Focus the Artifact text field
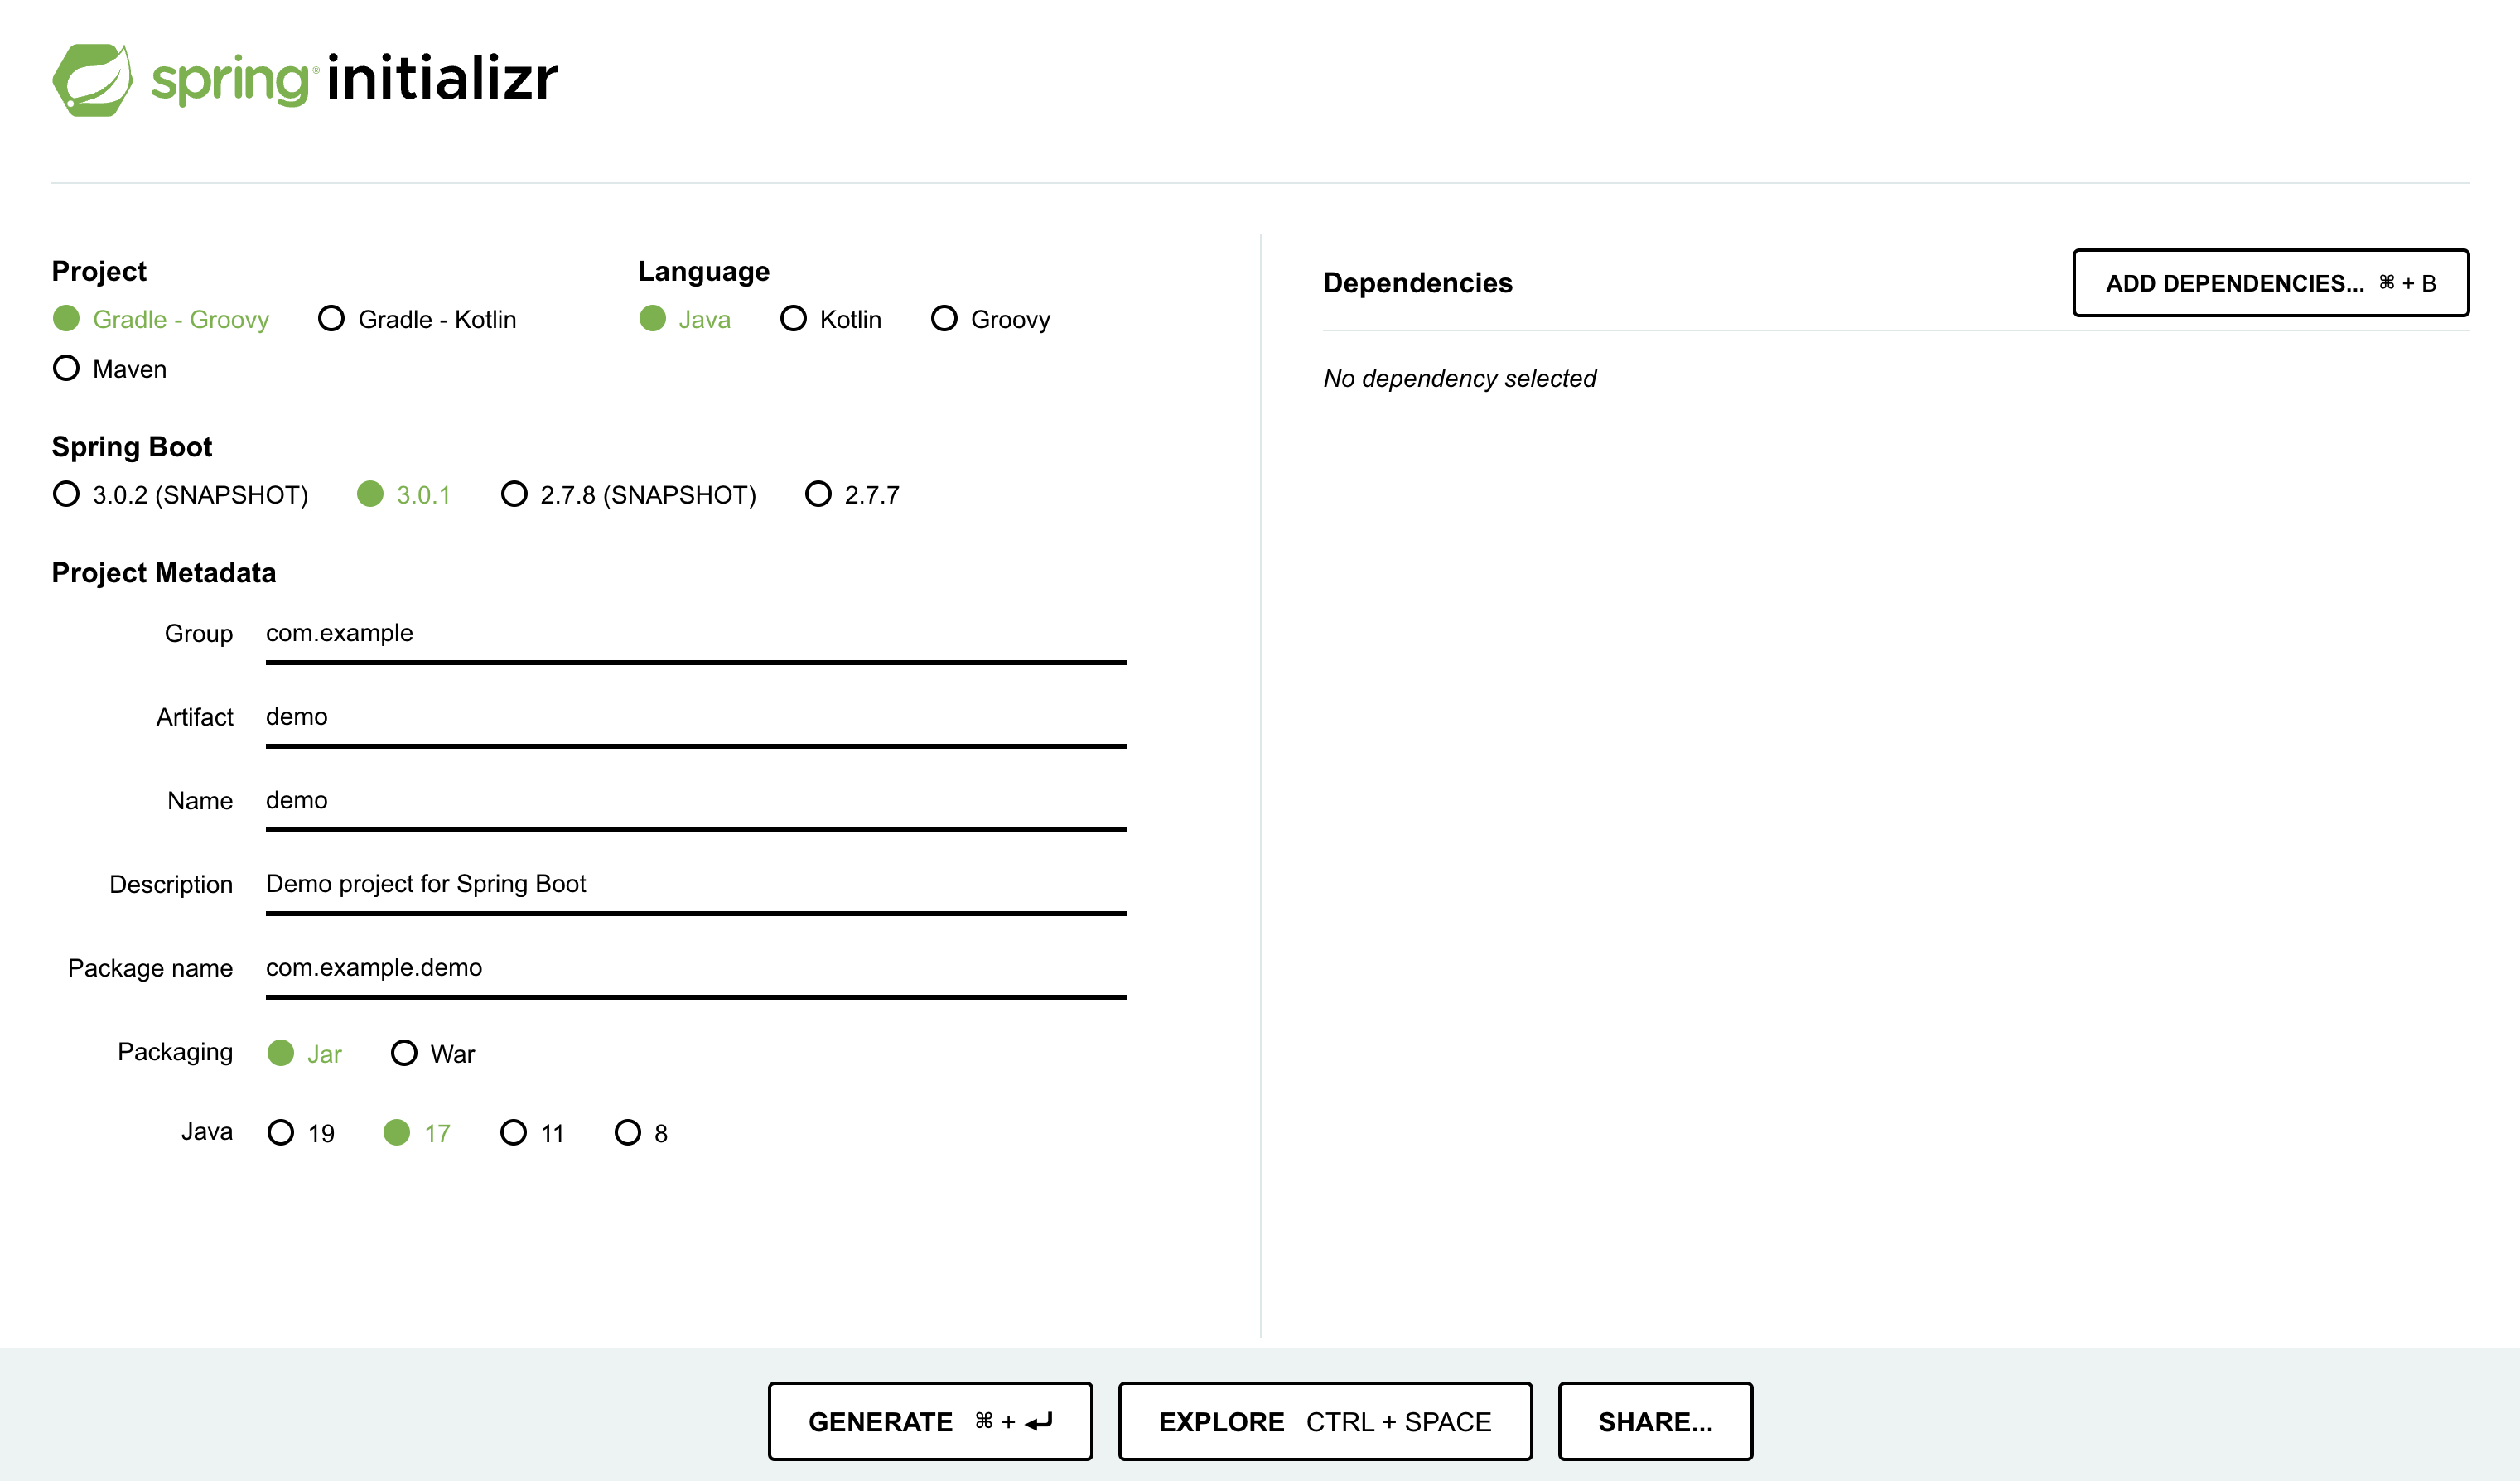2520x1481 pixels. [695, 717]
